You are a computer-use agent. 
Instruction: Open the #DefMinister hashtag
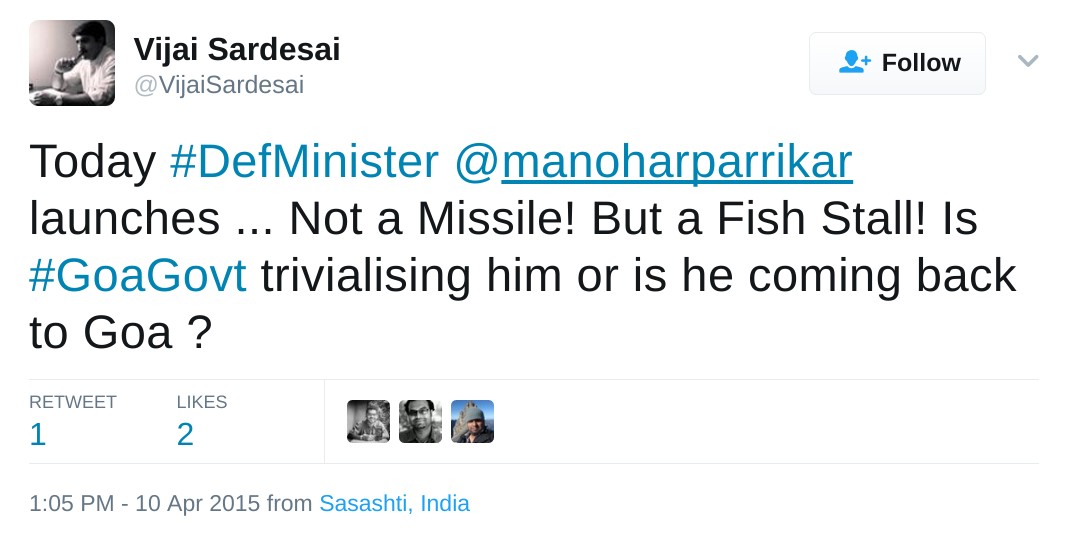(304, 162)
